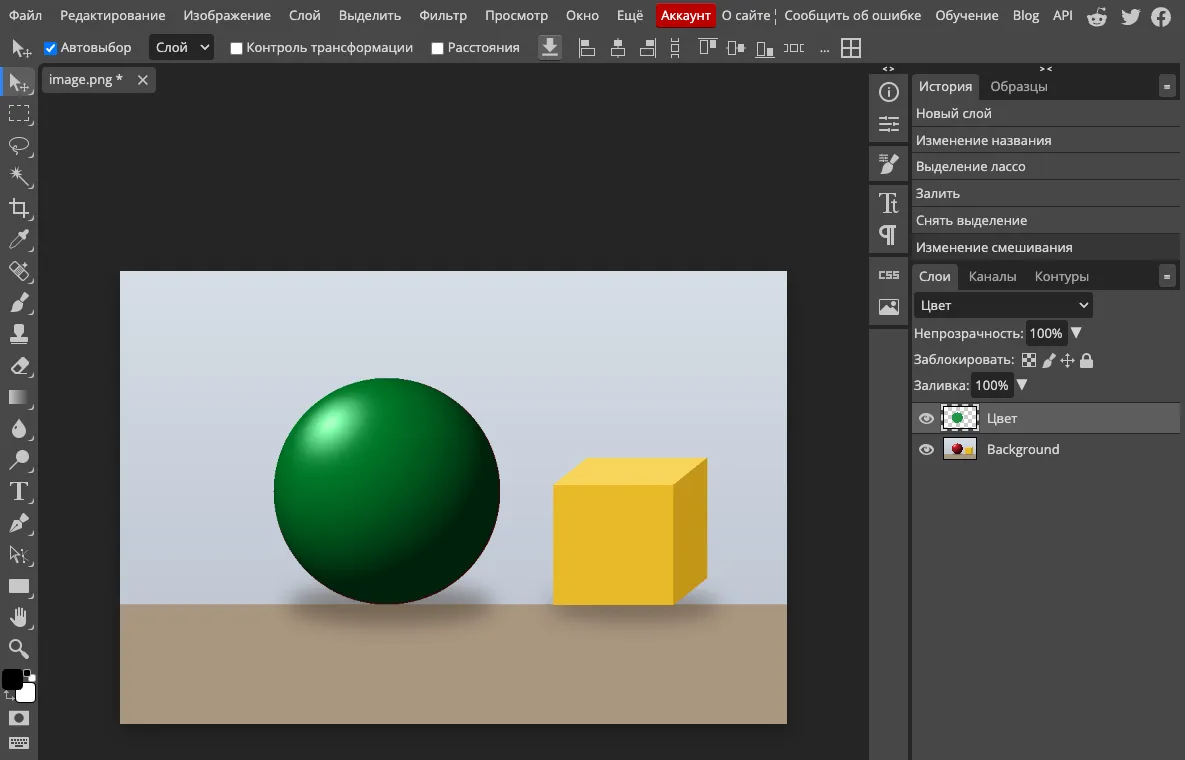Enable the Расстояния checkbox
Image resolution: width=1185 pixels, height=760 pixels.
coord(437,48)
